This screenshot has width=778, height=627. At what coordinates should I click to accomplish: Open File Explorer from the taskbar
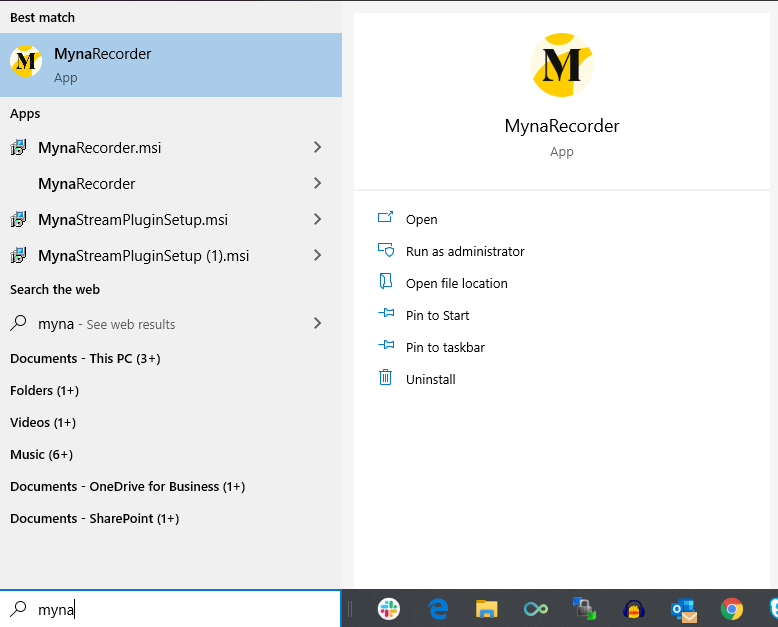[x=487, y=609]
